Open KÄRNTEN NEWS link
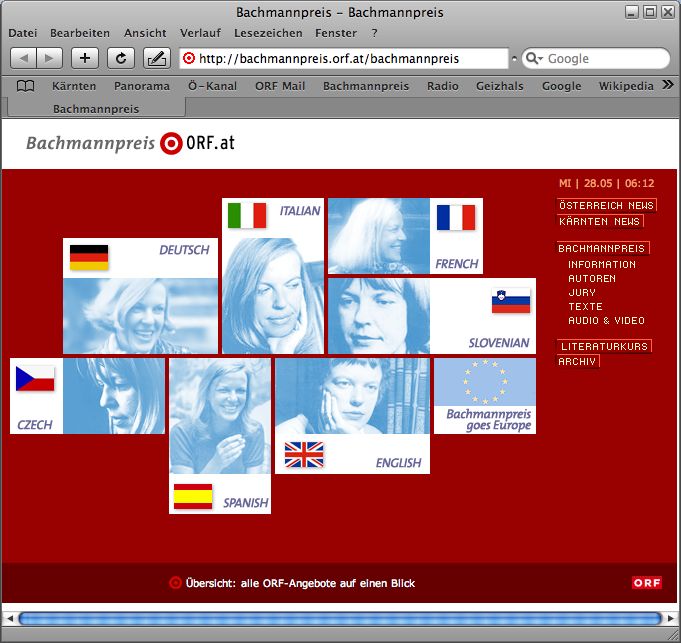This screenshot has height=643, width=681. pyautogui.click(x=599, y=221)
